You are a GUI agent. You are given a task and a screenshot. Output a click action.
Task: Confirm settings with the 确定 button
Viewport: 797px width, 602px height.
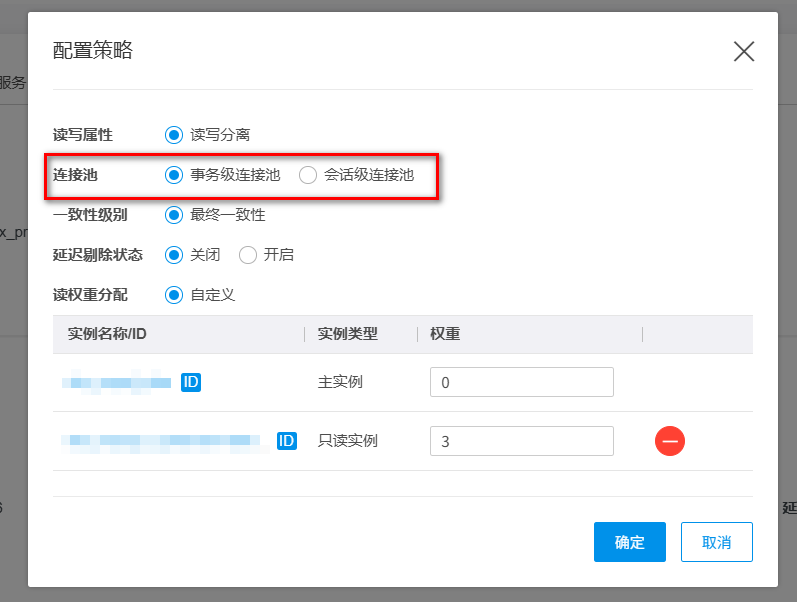(x=630, y=542)
